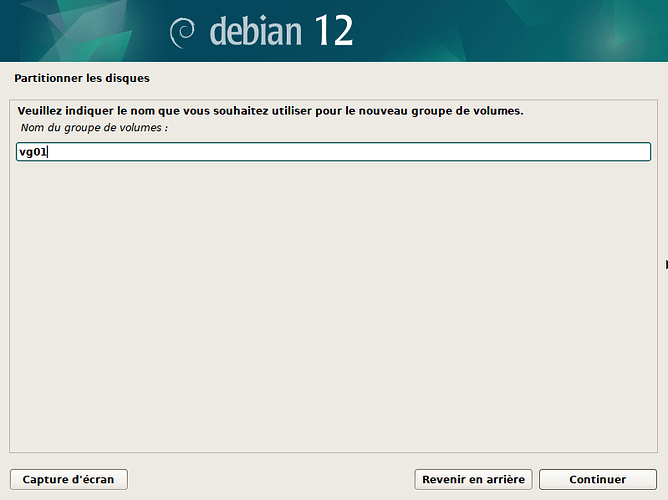This screenshot has width=668, height=500.
Task: Click the empty panel below the name field
Action: coord(334,307)
